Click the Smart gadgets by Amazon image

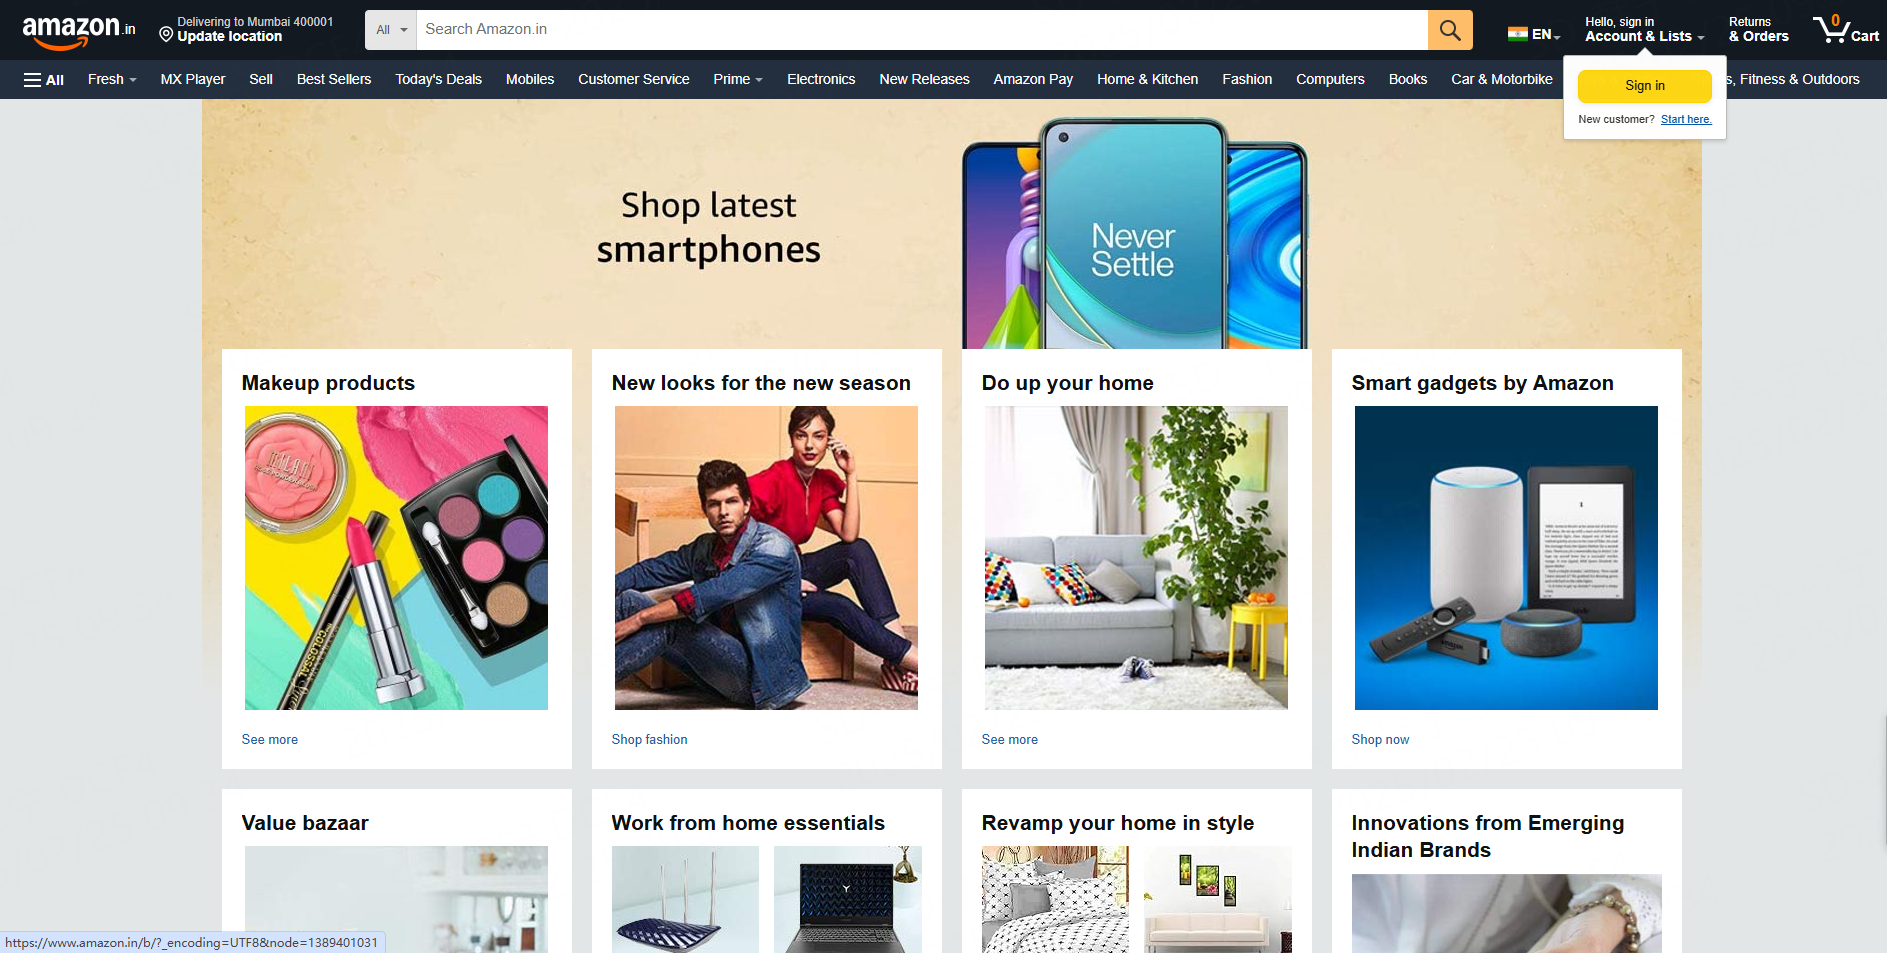pos(1505,558)
